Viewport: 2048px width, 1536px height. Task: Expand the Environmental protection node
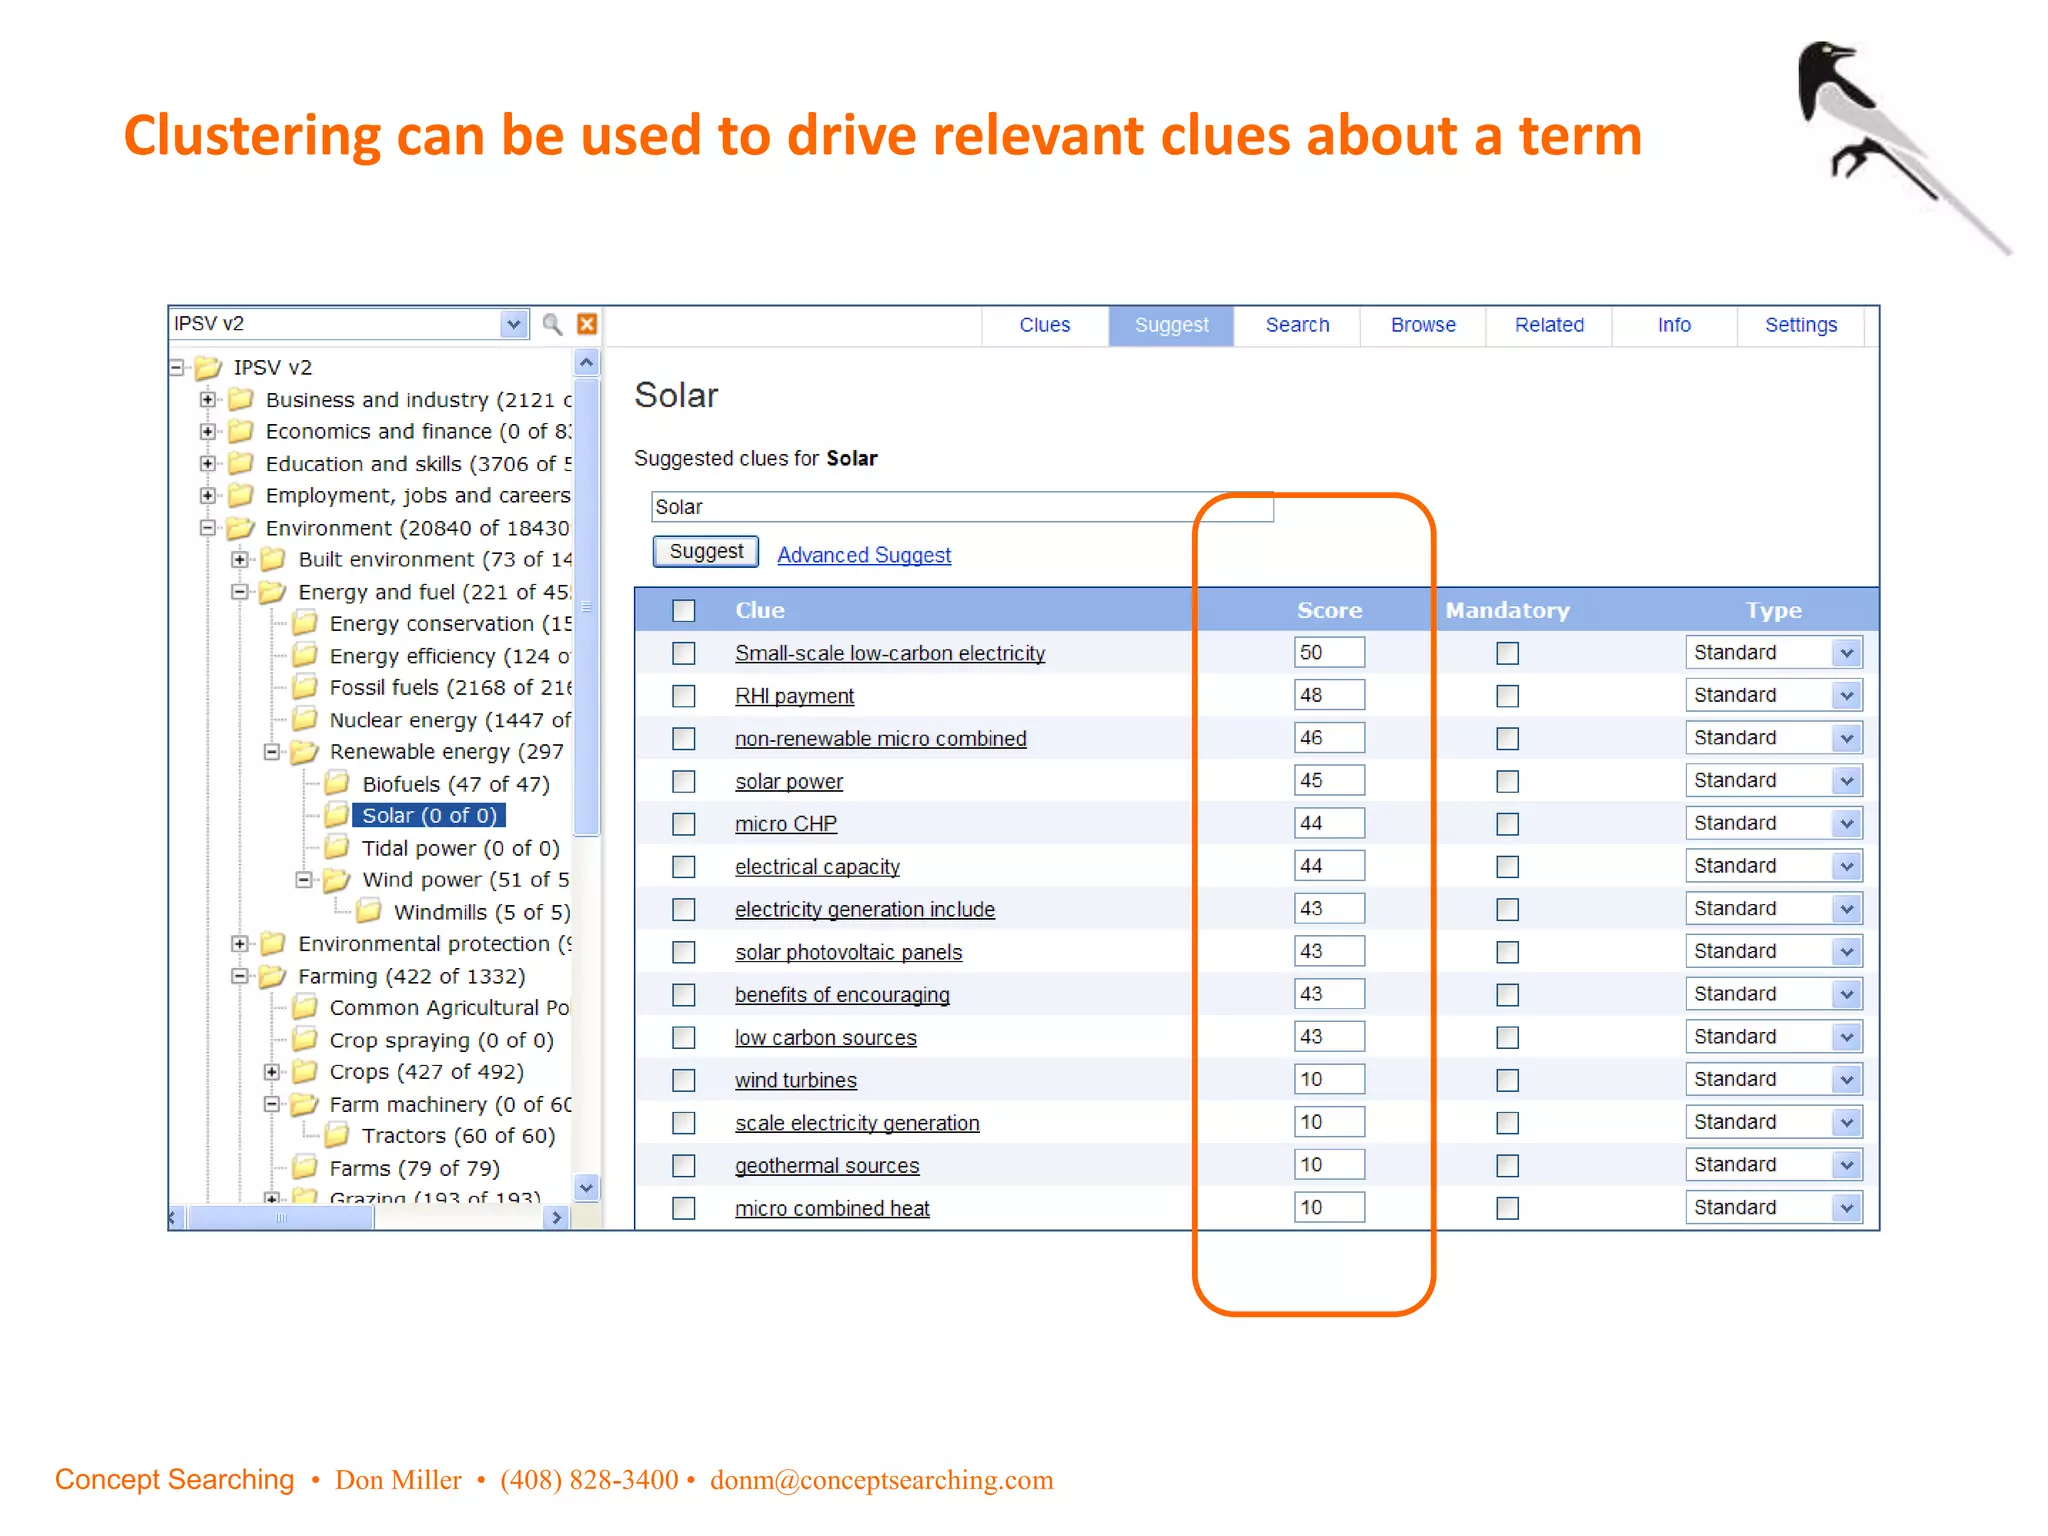pos(239,943)
